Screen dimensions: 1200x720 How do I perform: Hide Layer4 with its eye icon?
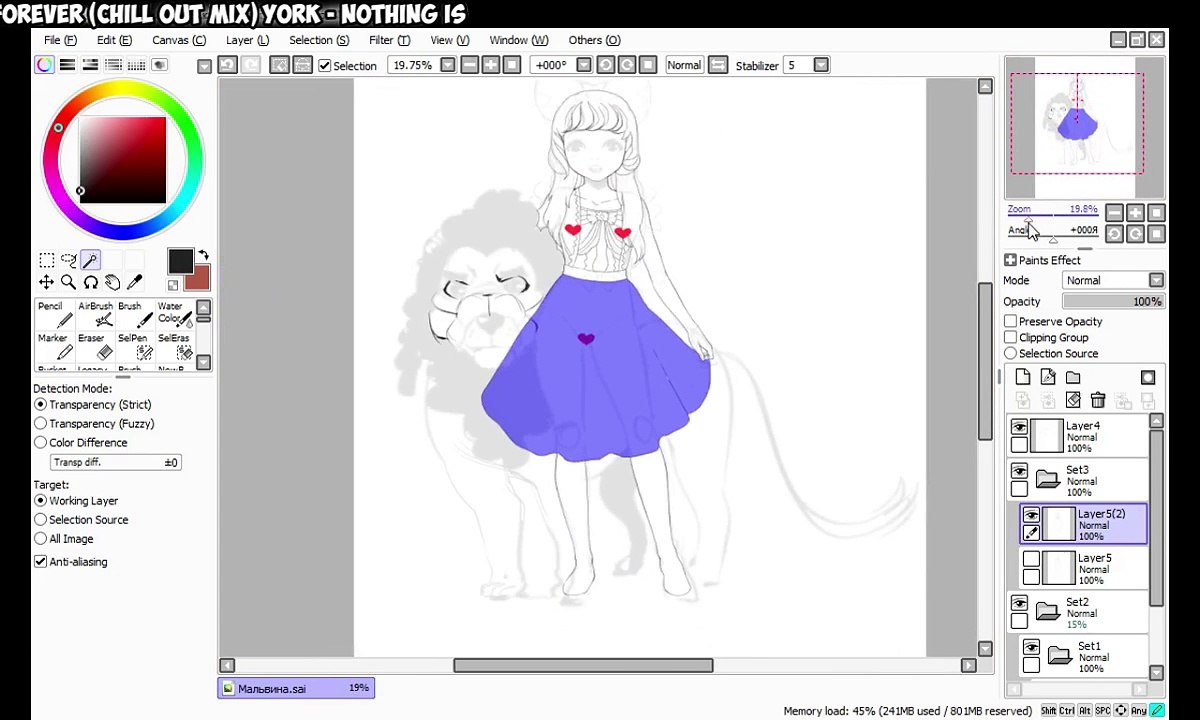[x=1019, y=427]
